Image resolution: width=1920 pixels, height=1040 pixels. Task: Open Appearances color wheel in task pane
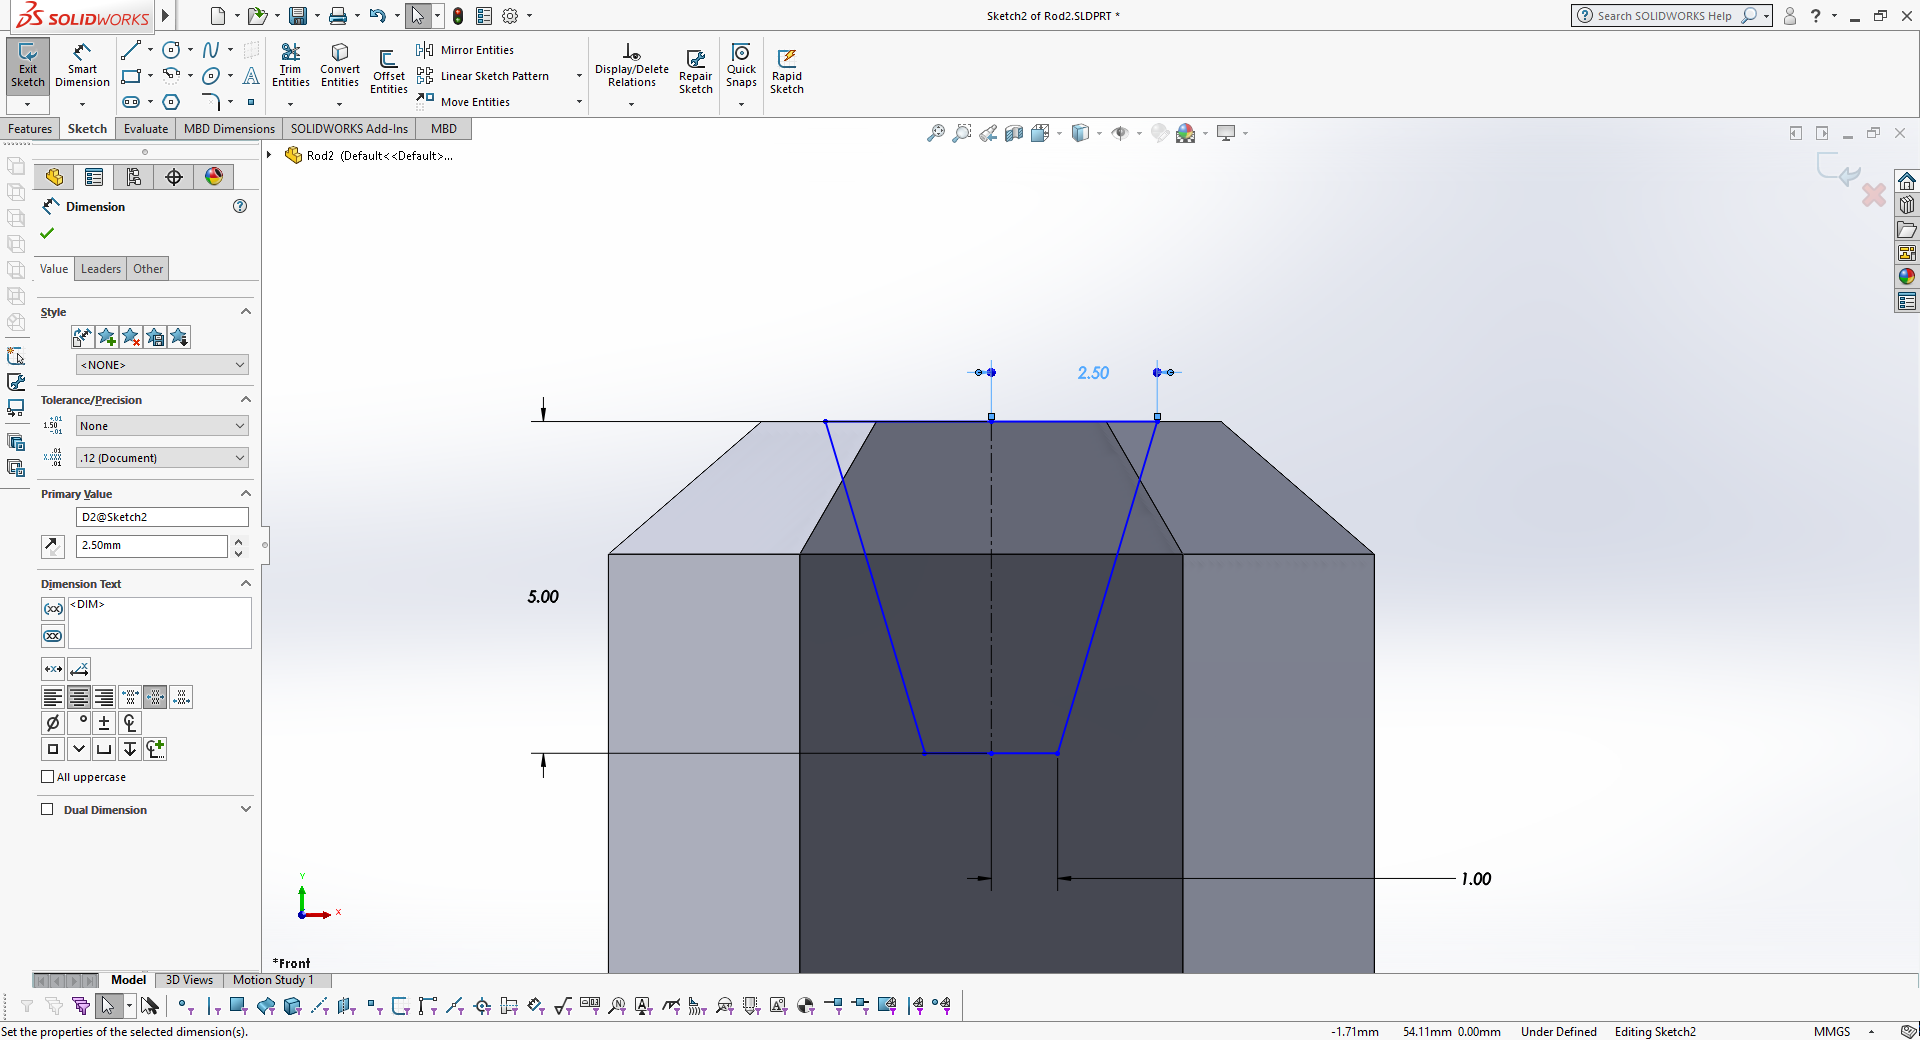point(1907,277)
